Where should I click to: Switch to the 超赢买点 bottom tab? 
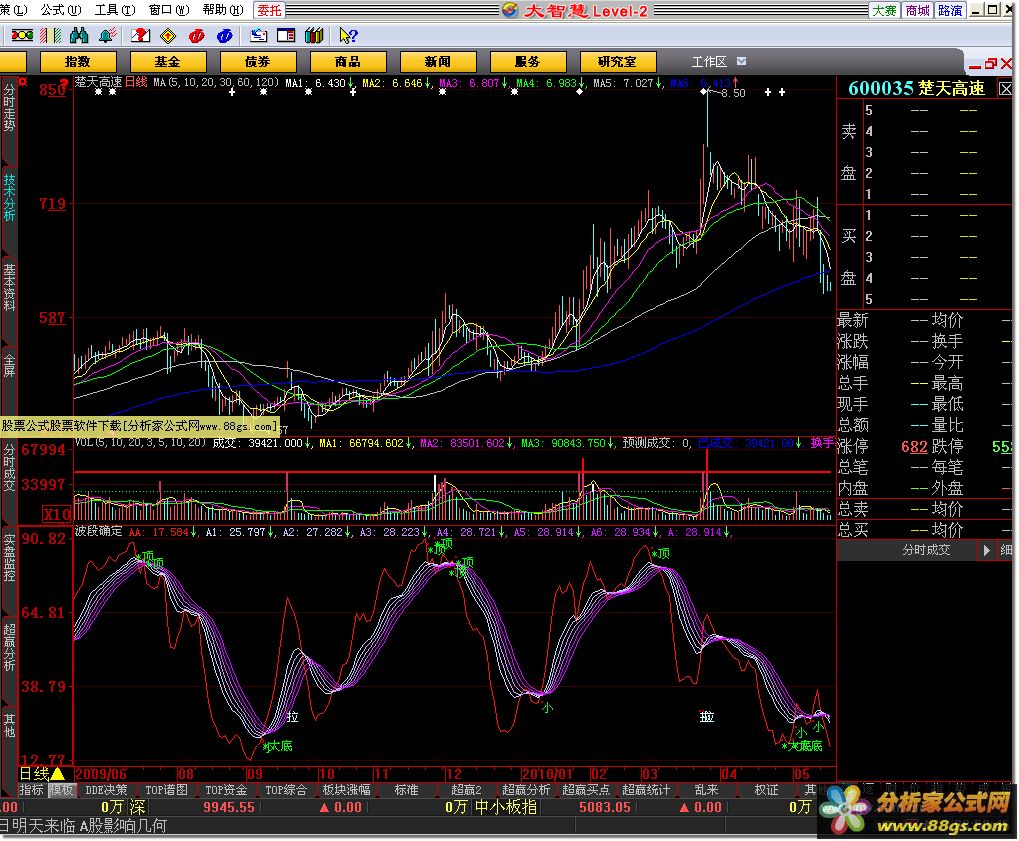click(586, 790)
